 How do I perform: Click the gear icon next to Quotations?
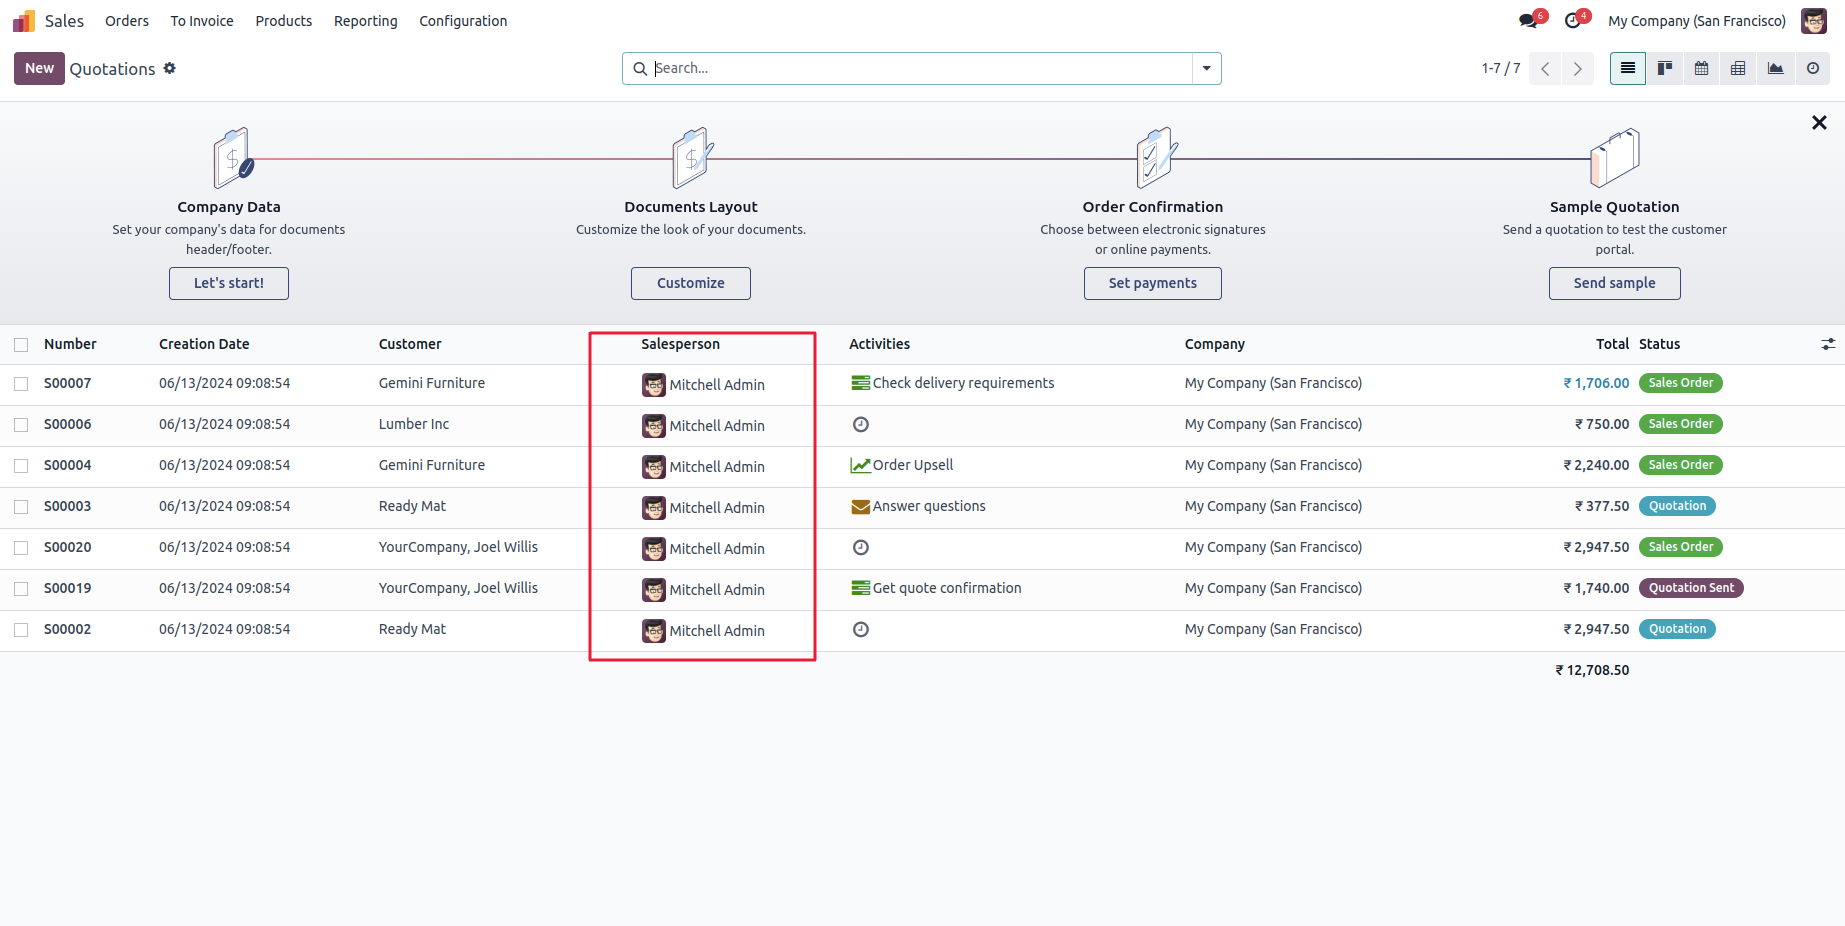pyautogui.click(x=170, y=68)
